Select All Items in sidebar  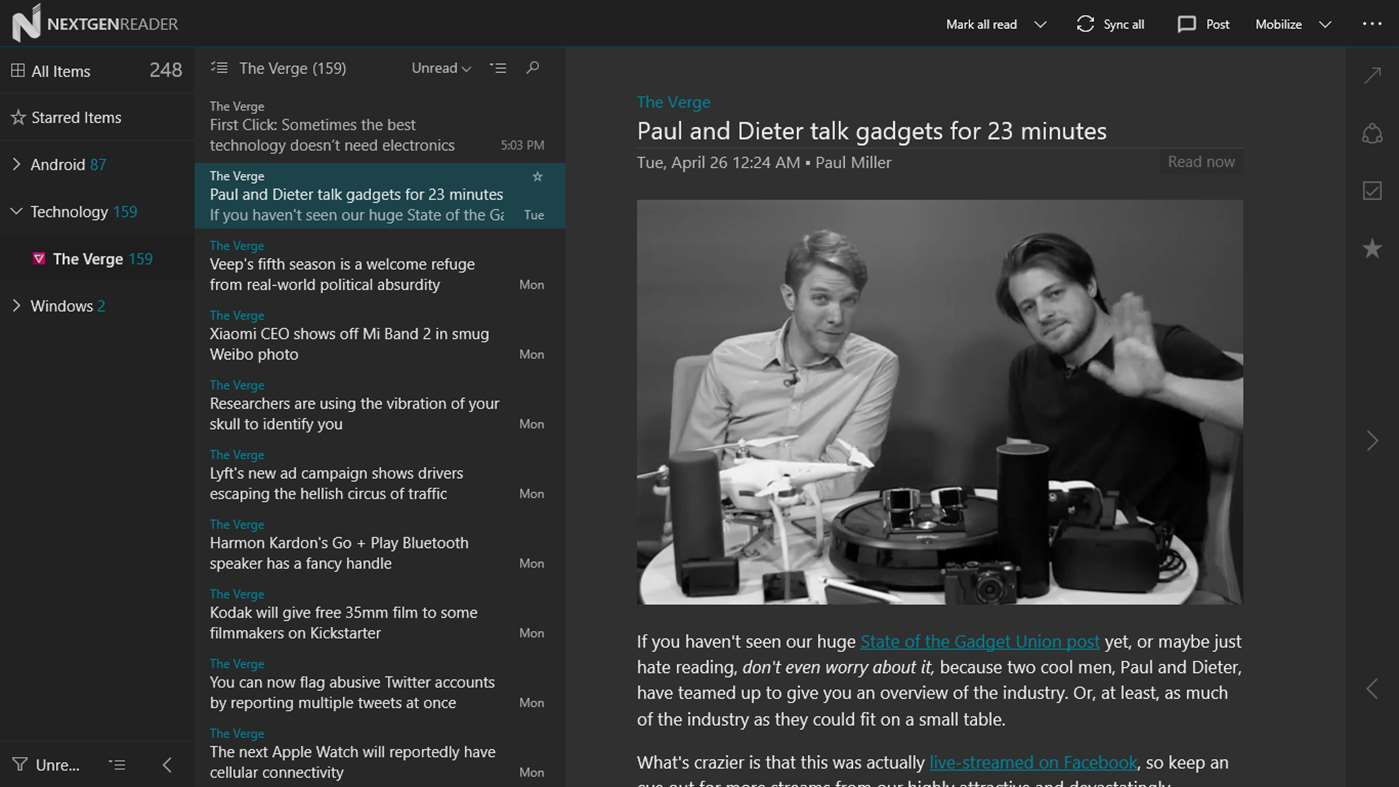click(x=96, y=71)
